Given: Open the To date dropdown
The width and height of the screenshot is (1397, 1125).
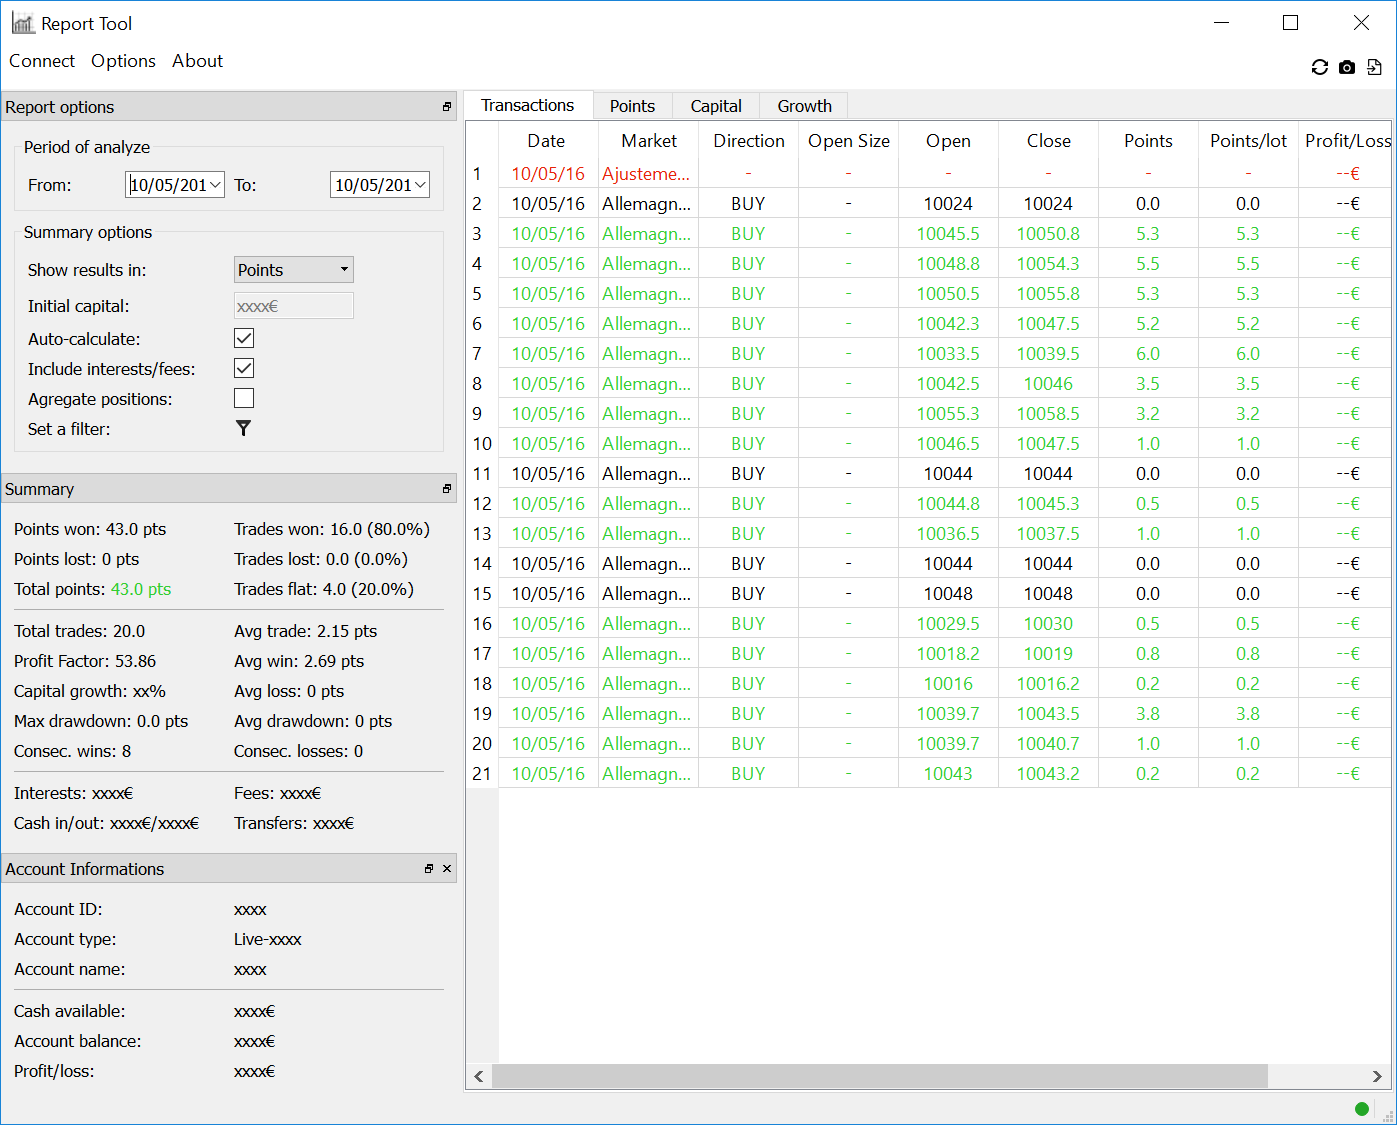Looking at the screenshot, I should pos(420,185).
